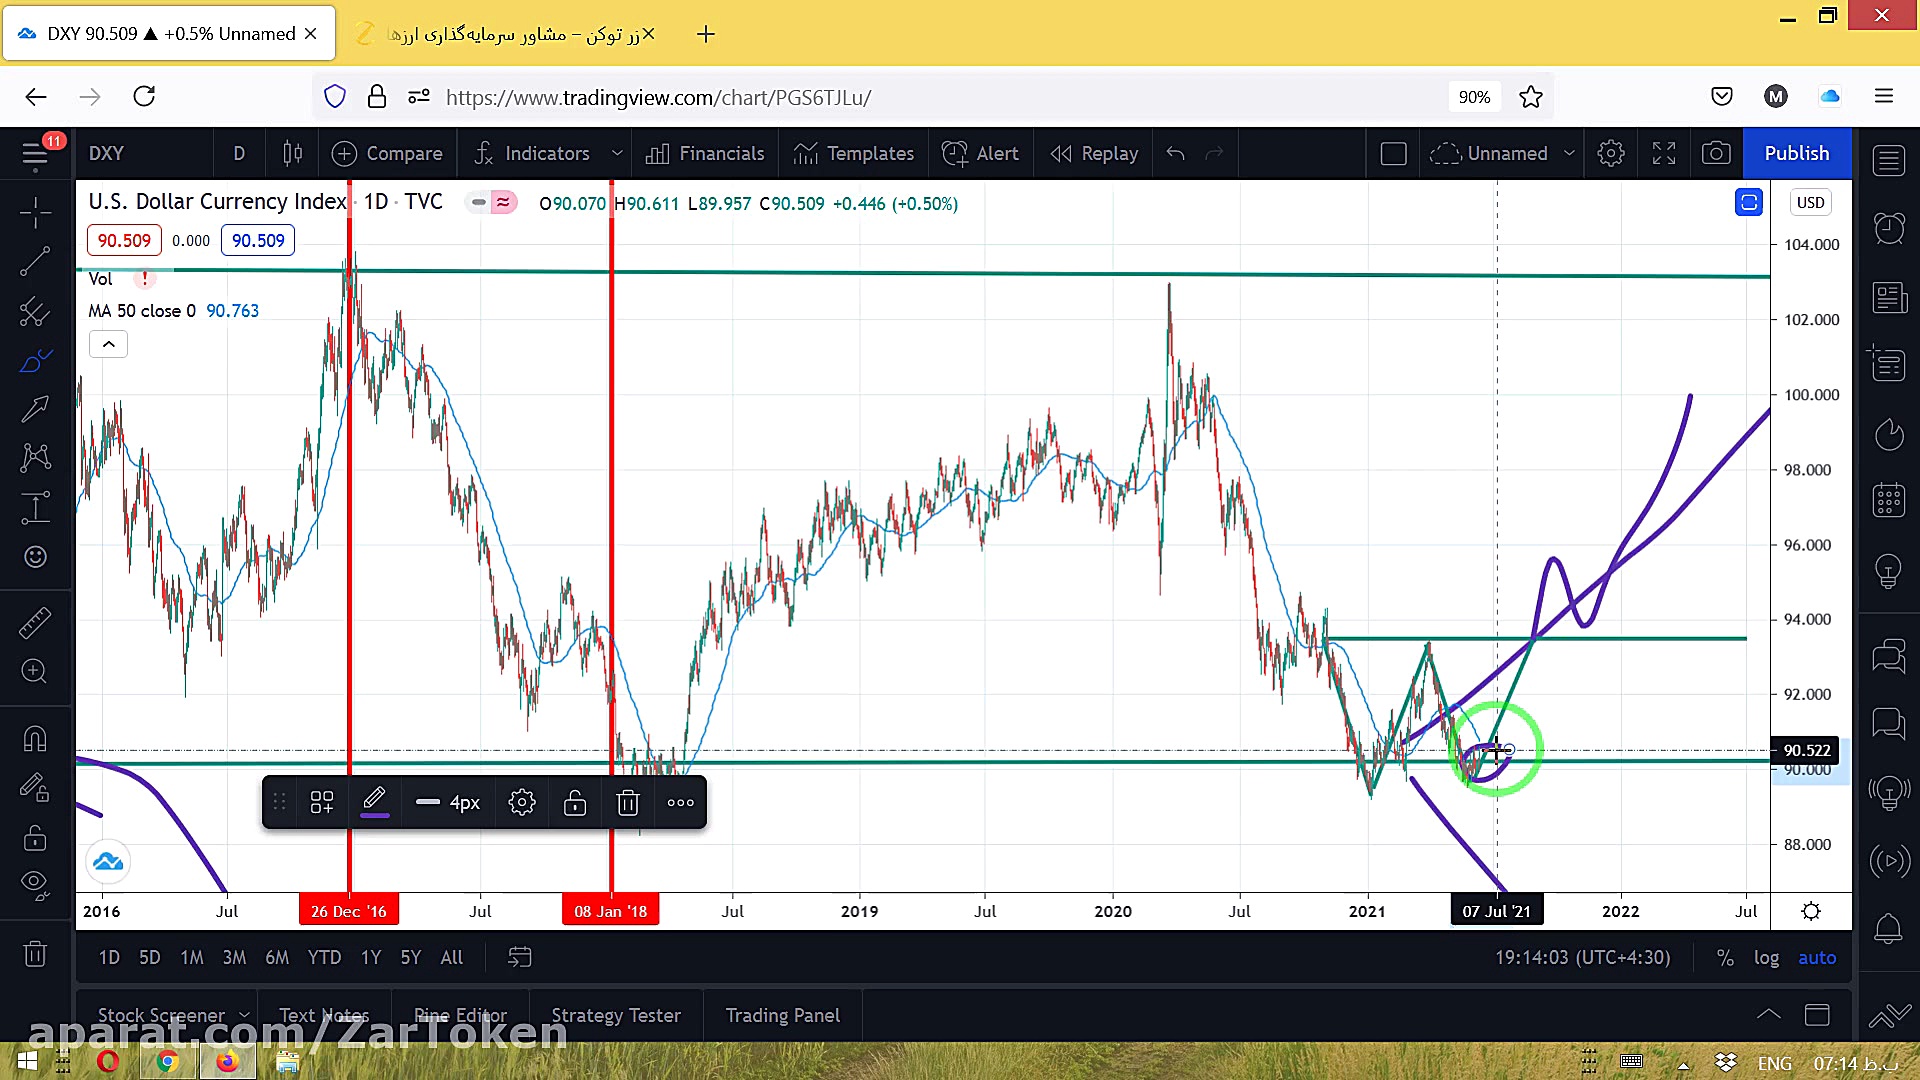Launch Firefox from the Windows taskbar
The image size is (1920, 1080).
(228, 1061)
